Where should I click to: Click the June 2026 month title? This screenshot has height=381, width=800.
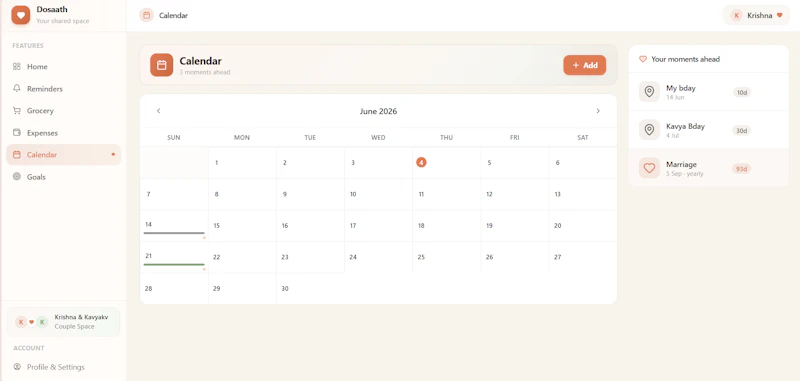(x=378, y=111)
